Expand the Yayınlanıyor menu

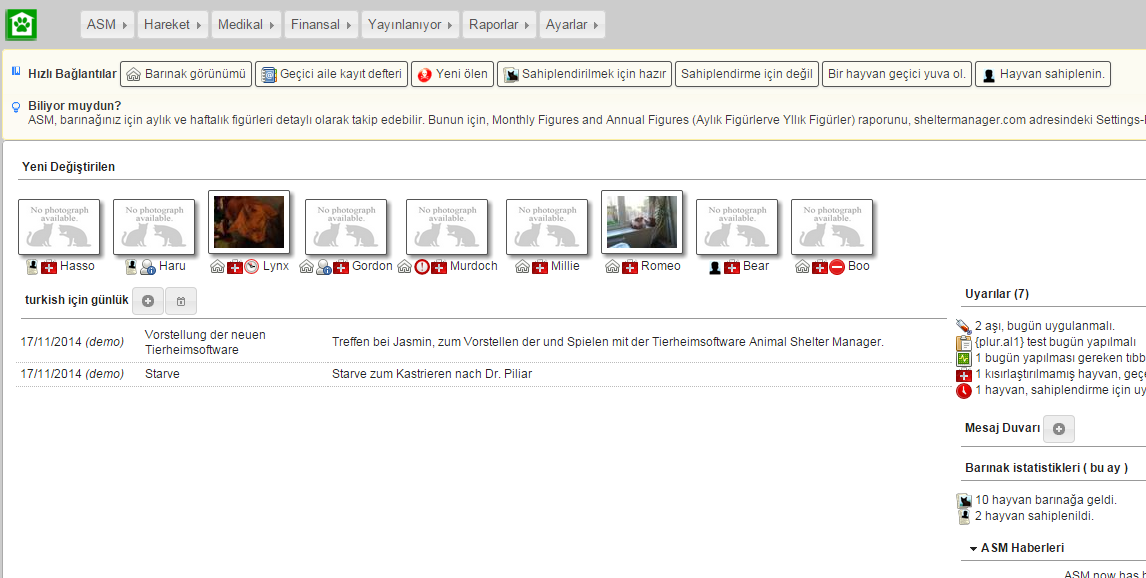click(x=411, y=25)
